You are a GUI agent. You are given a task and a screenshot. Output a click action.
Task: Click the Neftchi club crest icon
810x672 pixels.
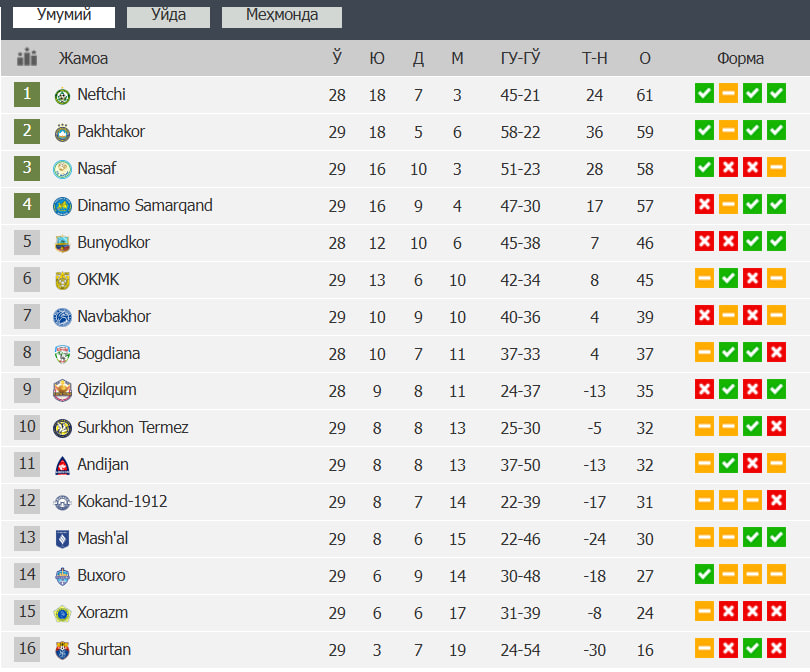pos(62,95)
